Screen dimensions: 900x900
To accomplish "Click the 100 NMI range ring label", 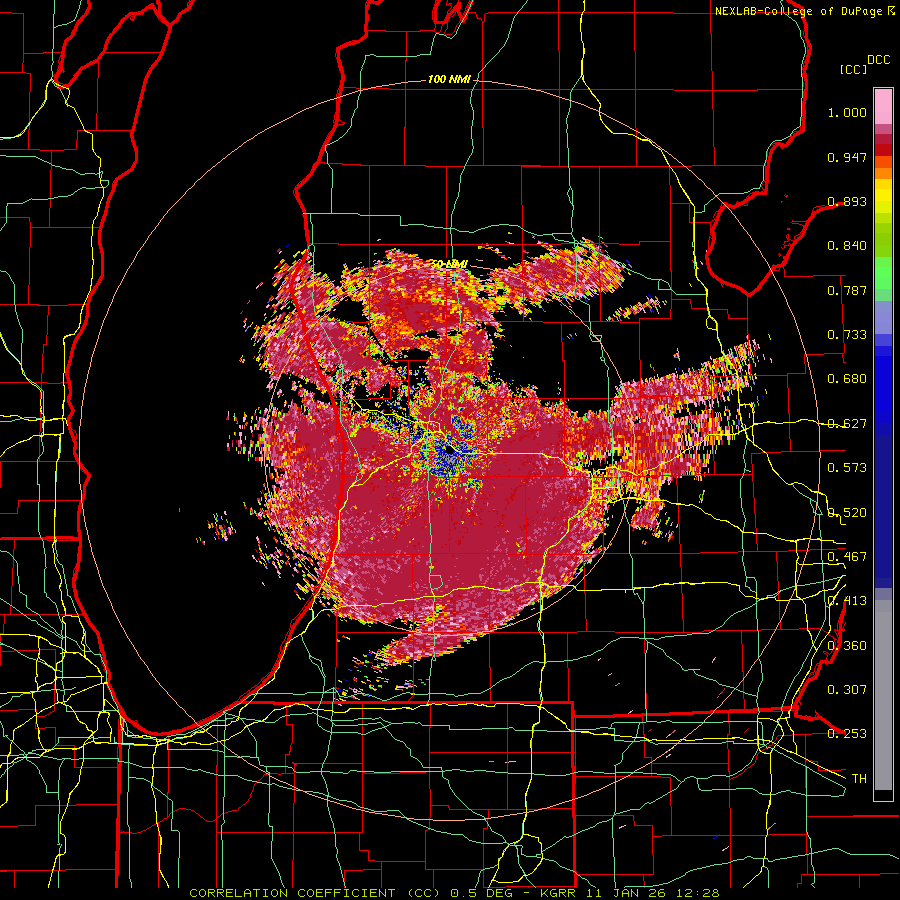I will click(449, 79).
